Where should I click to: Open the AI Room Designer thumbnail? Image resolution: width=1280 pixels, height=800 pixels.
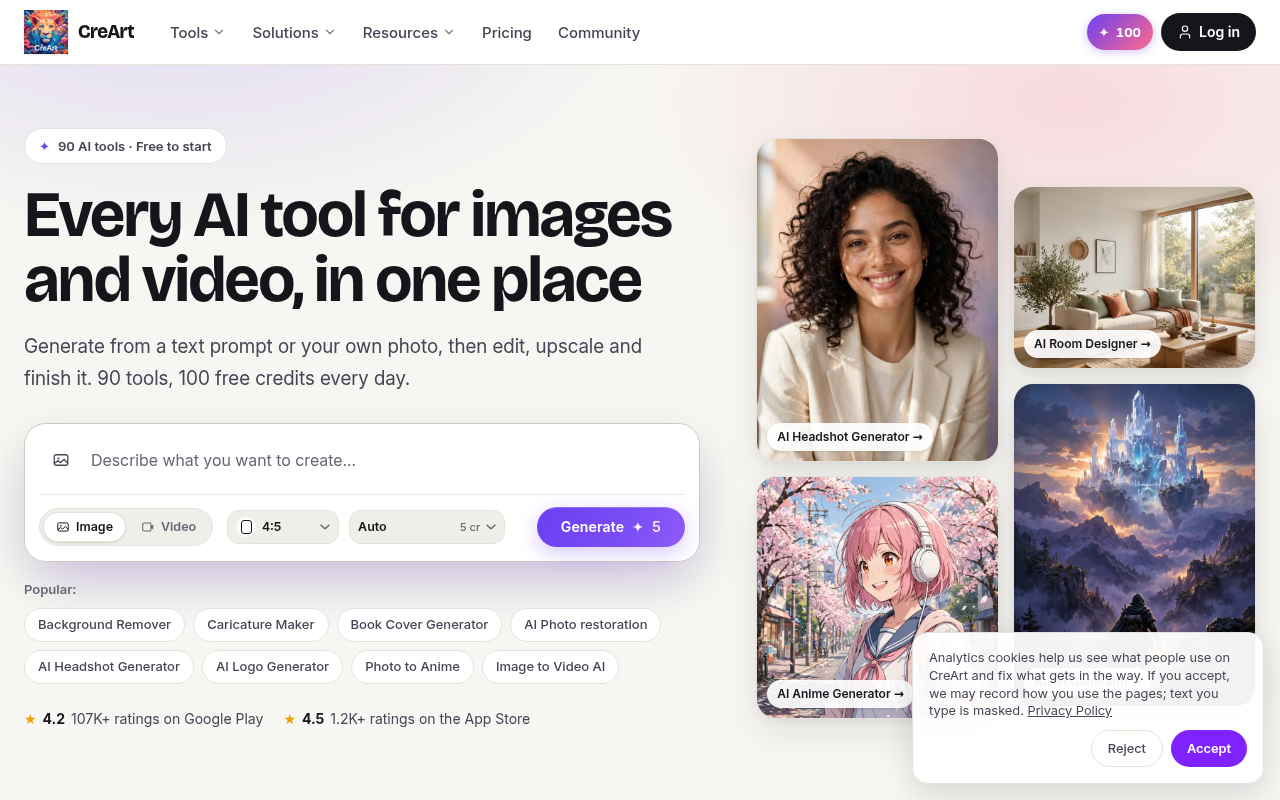[x=1134, y=277]
